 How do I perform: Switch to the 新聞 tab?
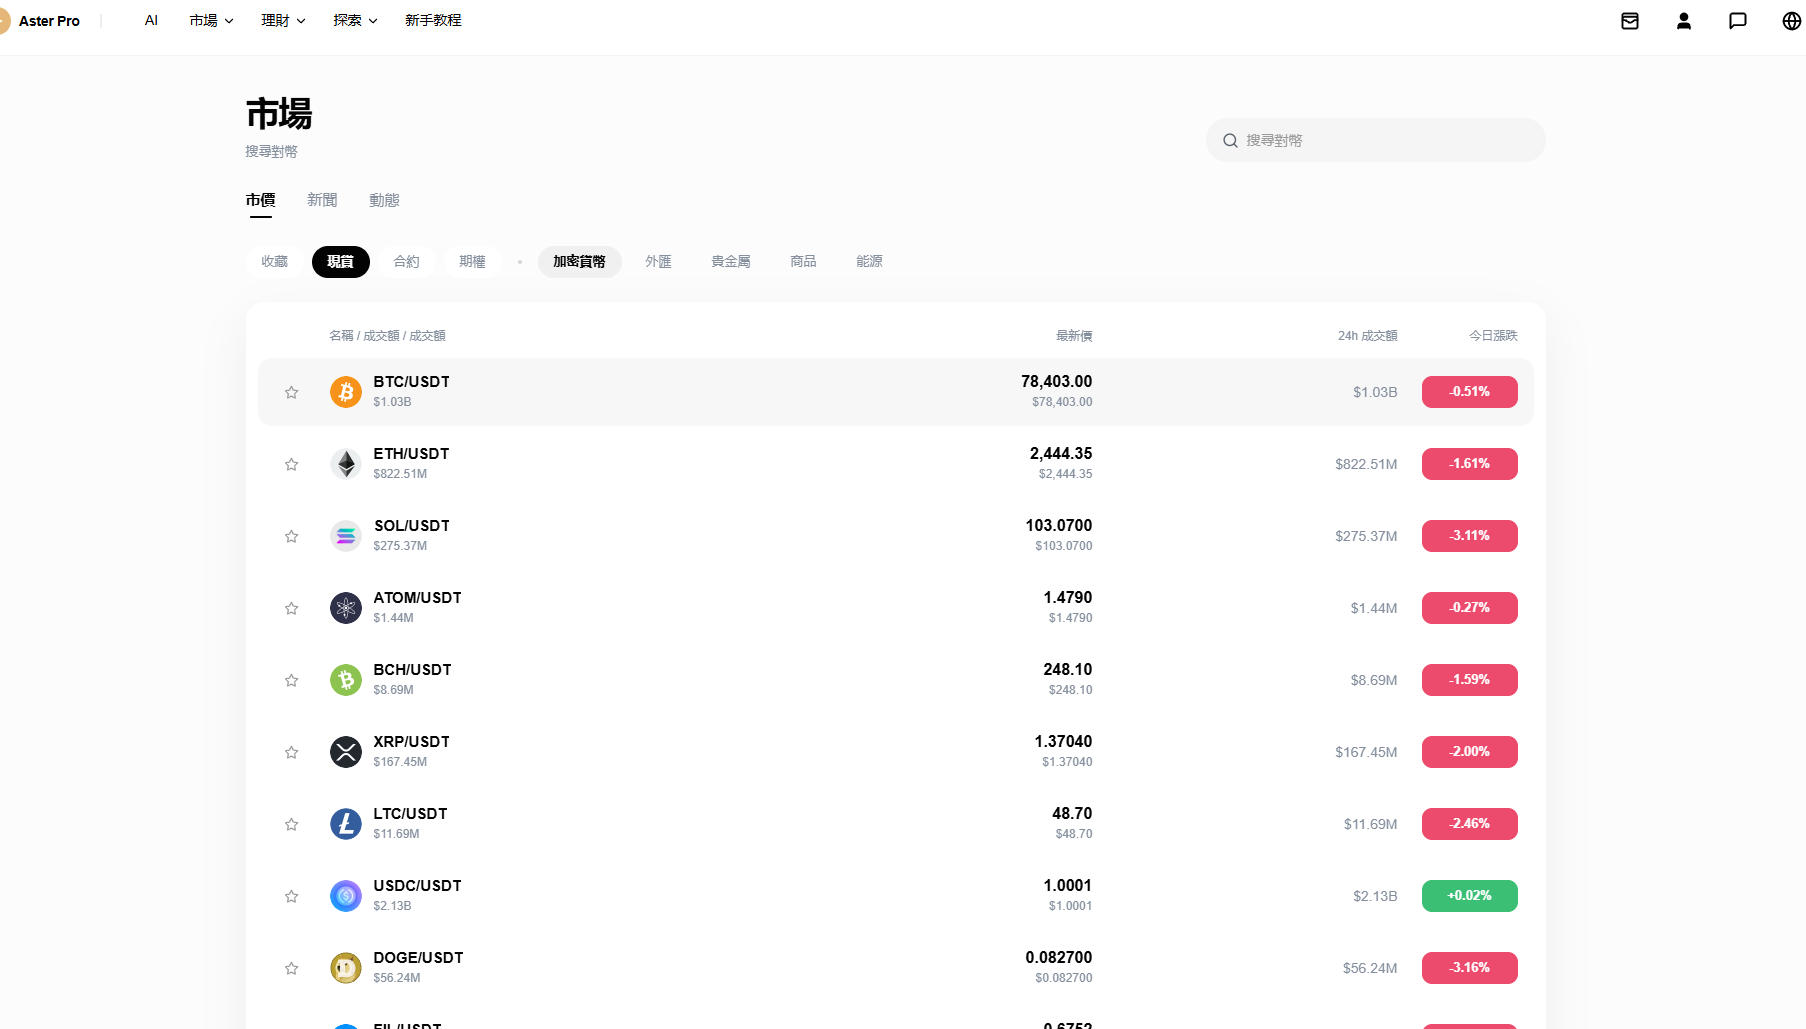[x=322, y=200]
